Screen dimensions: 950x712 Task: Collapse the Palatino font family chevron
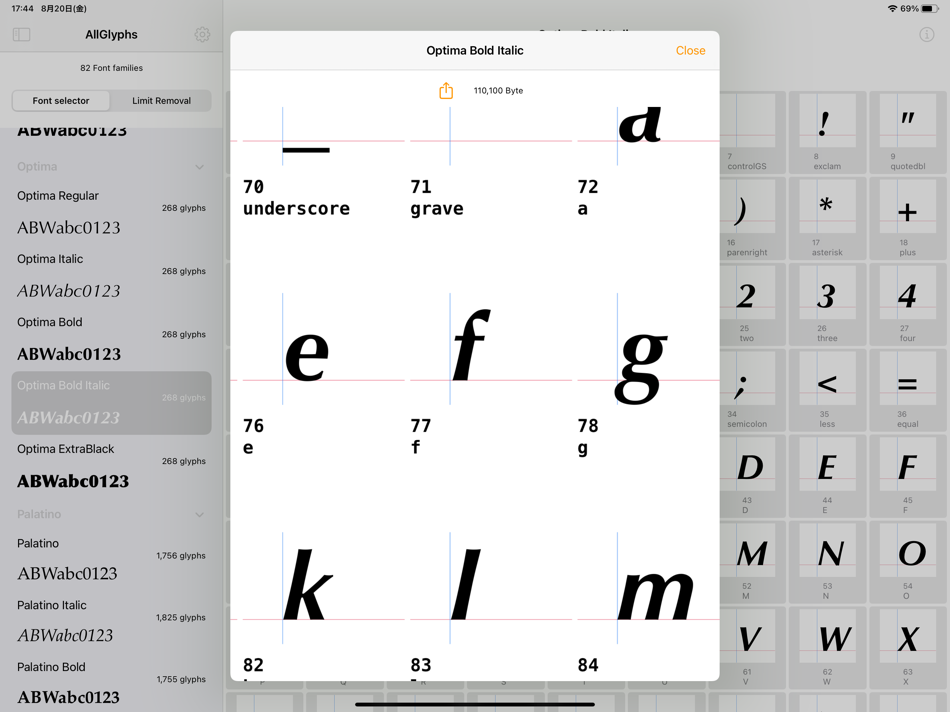pos(199,514)
